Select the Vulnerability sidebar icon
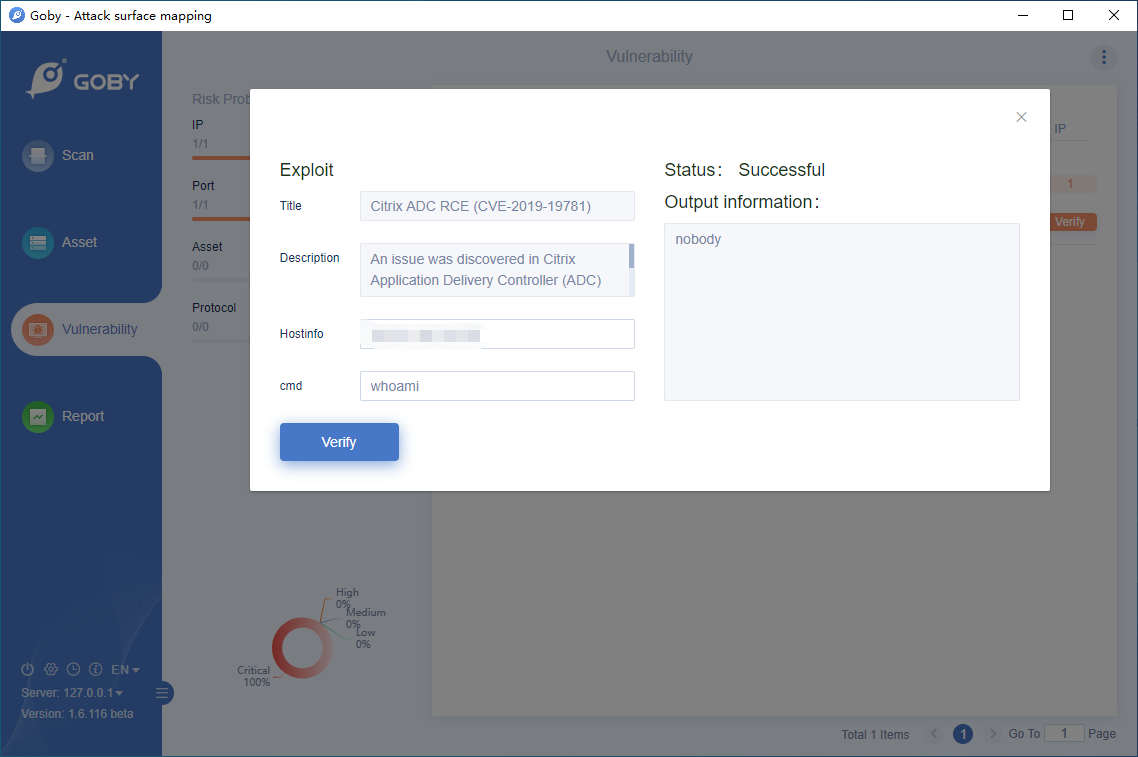This screenshot has height=757, width=1138. click(x=38, y=330)
